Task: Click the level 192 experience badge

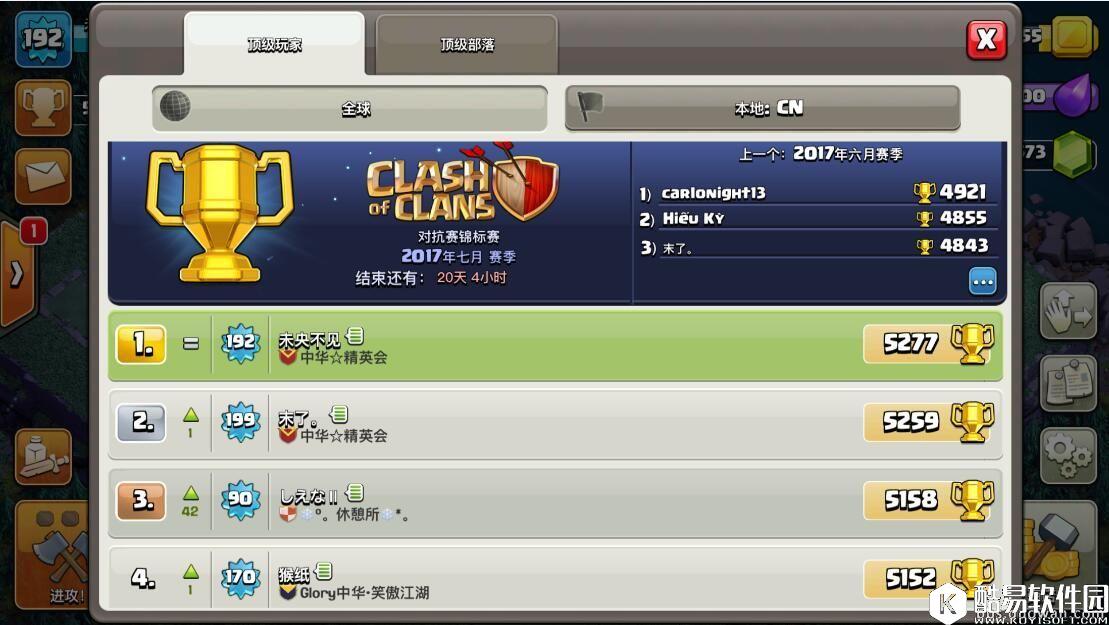Action: tap(43, 39)
